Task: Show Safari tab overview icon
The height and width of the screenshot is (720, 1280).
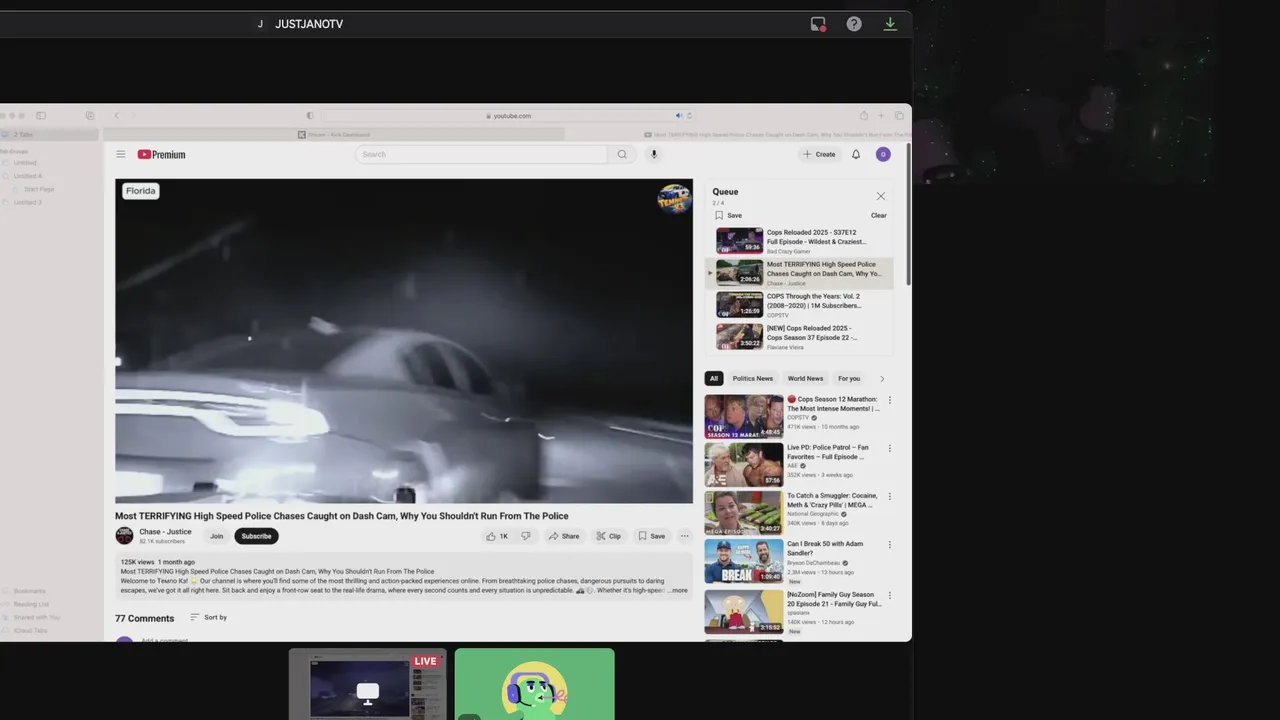Action: [x=899, y=115]
